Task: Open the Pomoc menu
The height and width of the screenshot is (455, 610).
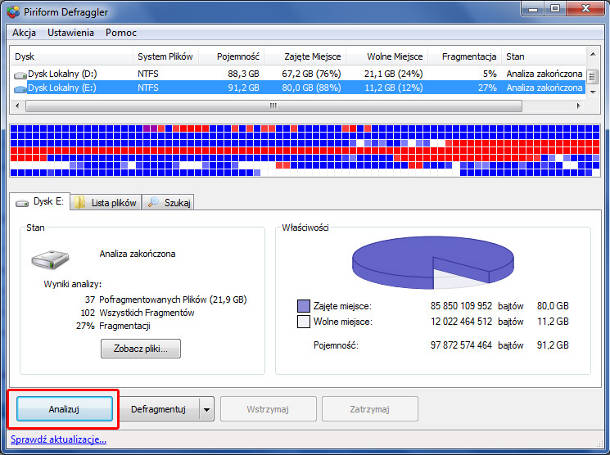Action: [x=121, y=33]
